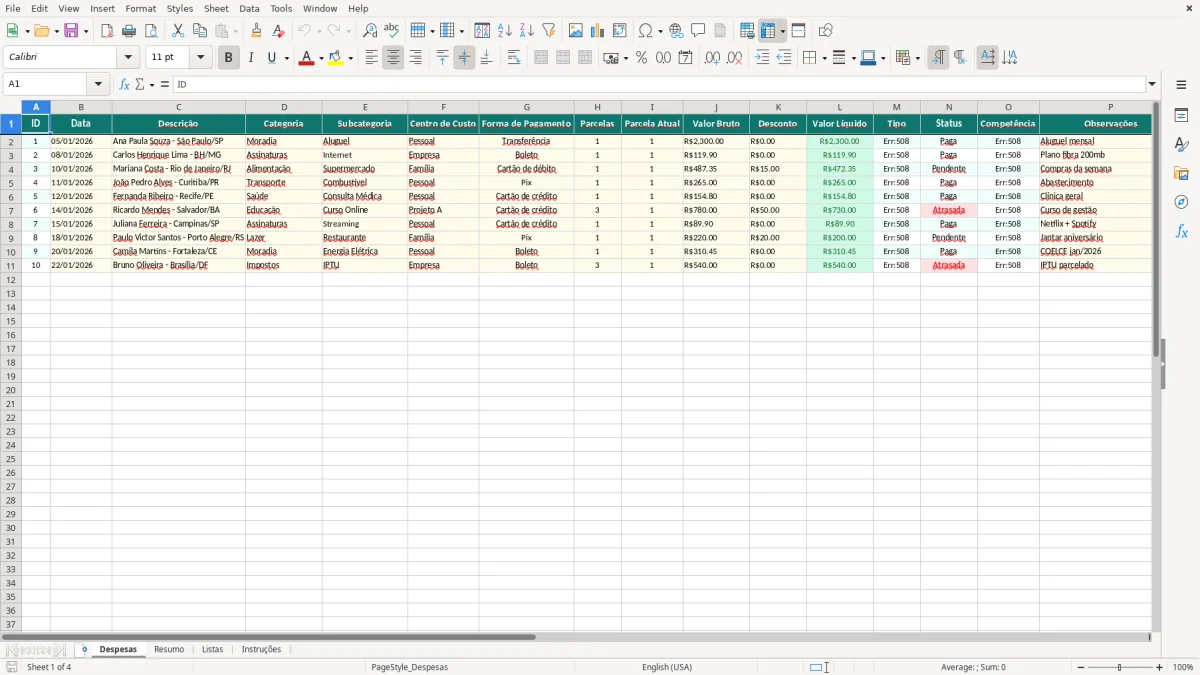Adjust the zoom slider
This screenshot has width=1200, height=675.
(x=1119, y=667)
